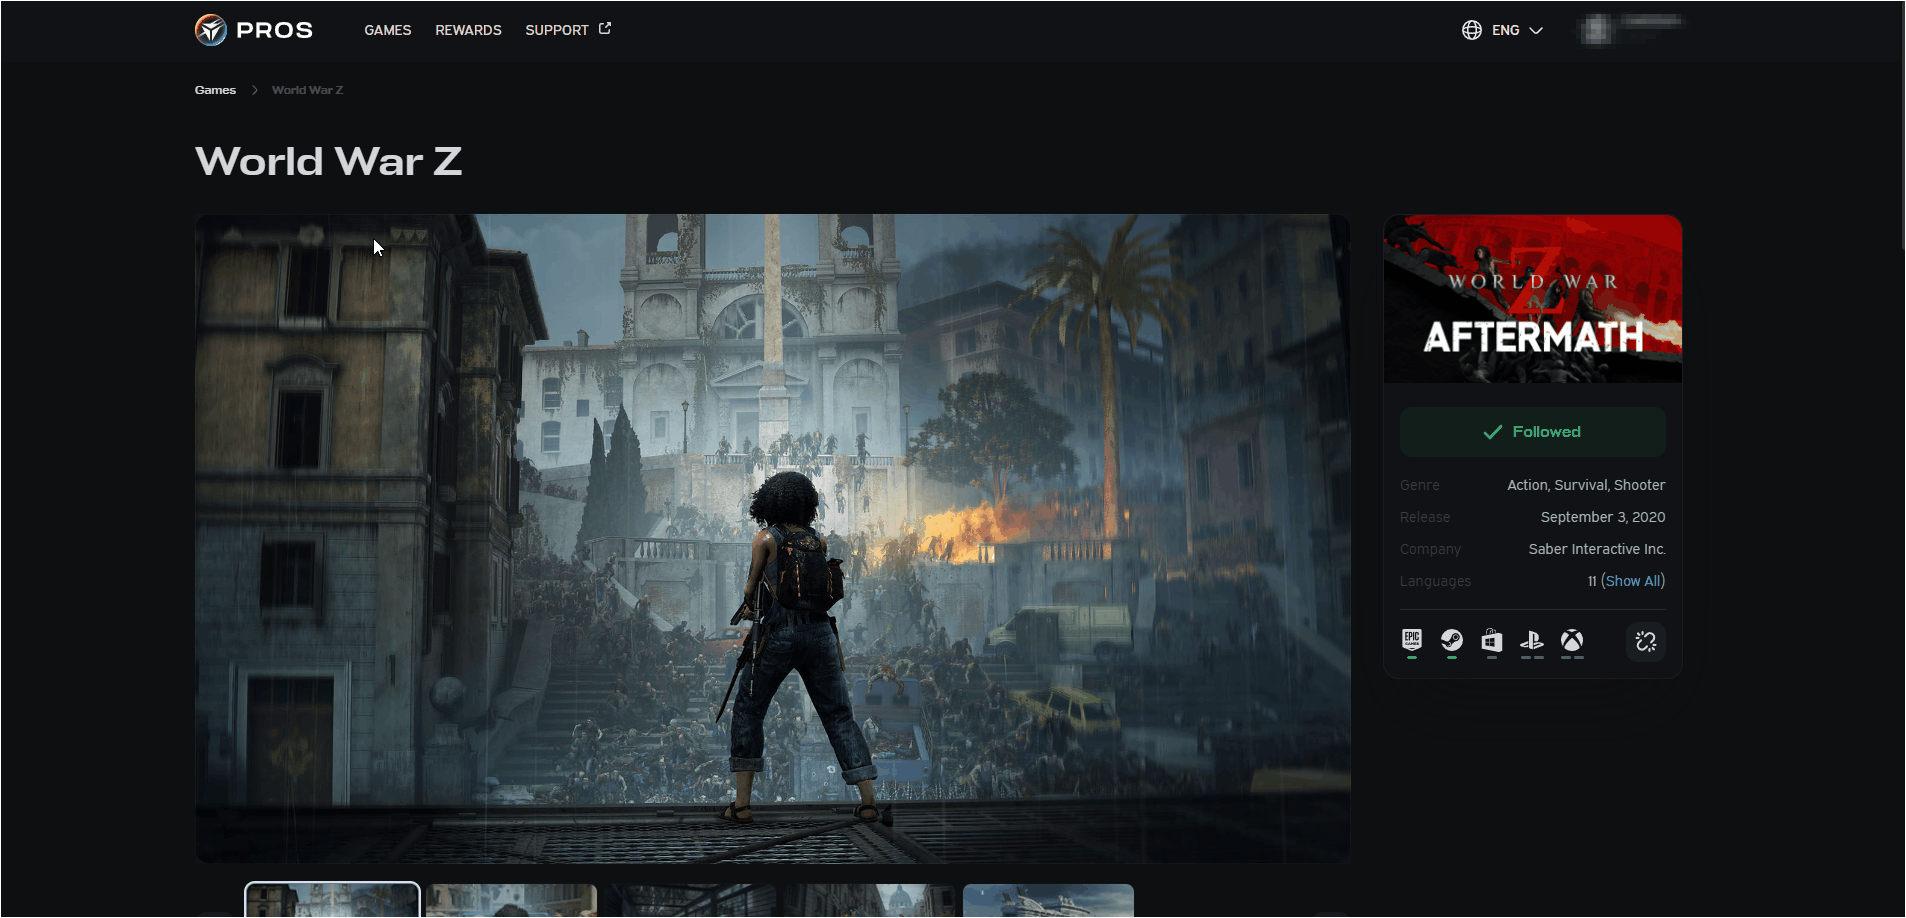Select the Xbox platform icon
The image size is (1906, 918).
1572,641
